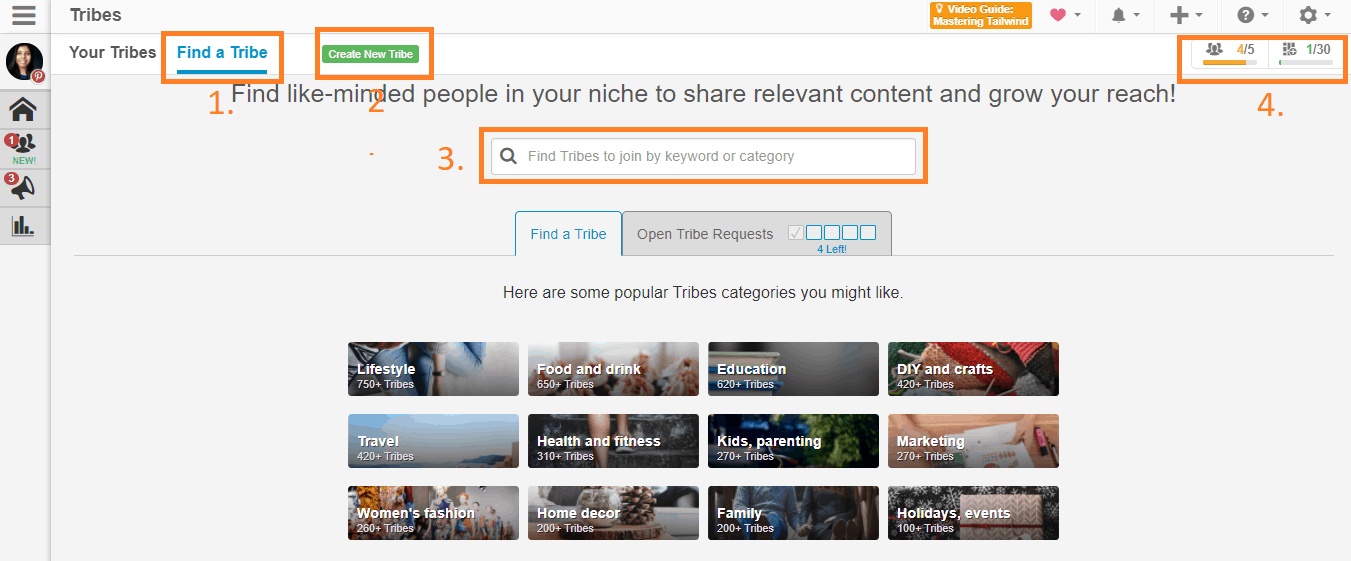Open the Holidays, events category

(973, 513)
